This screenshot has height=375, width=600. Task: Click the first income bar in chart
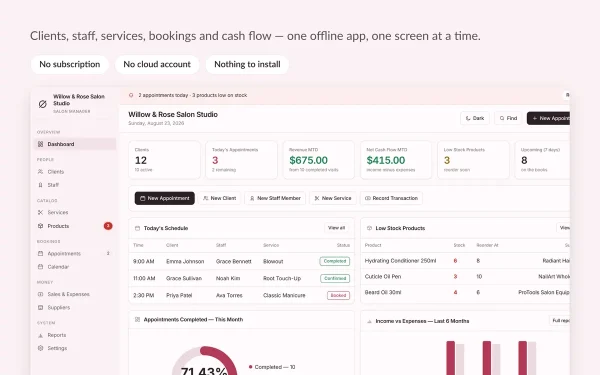pos(450,358)
